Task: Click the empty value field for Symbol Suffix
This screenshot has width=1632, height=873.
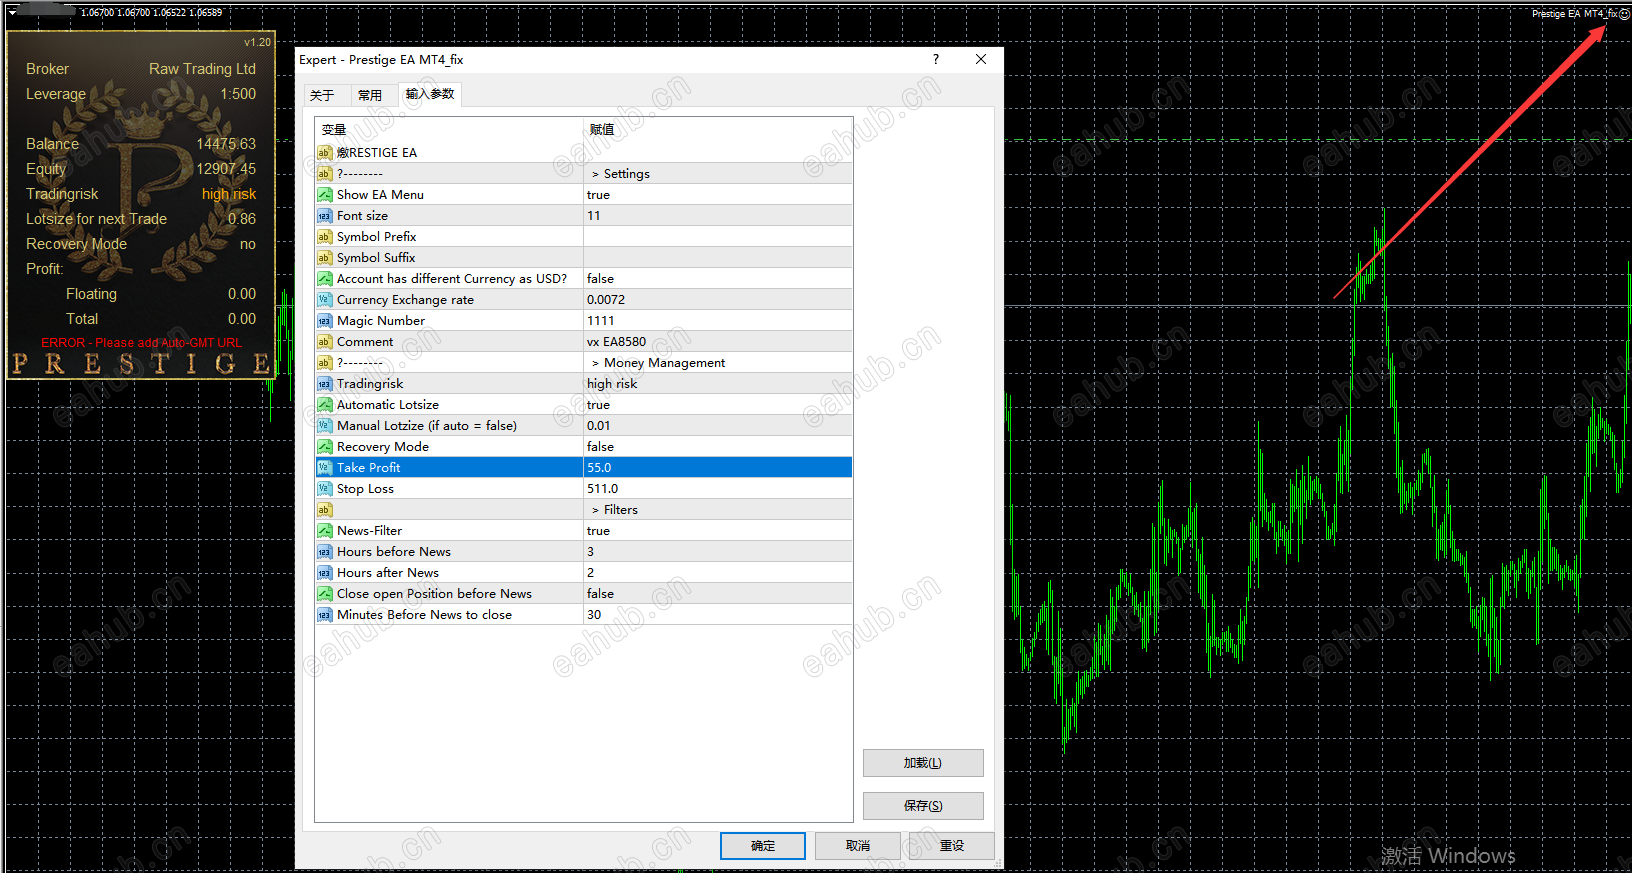Action: (x=718, y=258)
